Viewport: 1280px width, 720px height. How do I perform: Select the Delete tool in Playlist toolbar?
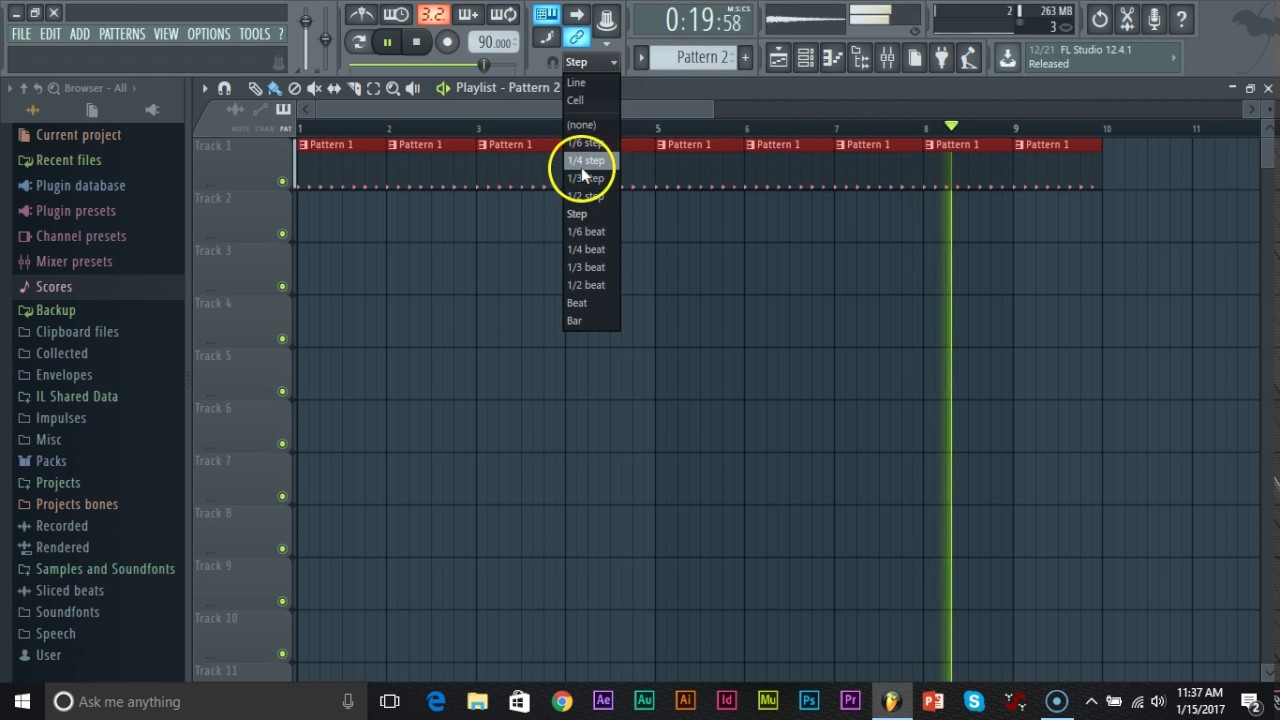[x=294, y=88]
